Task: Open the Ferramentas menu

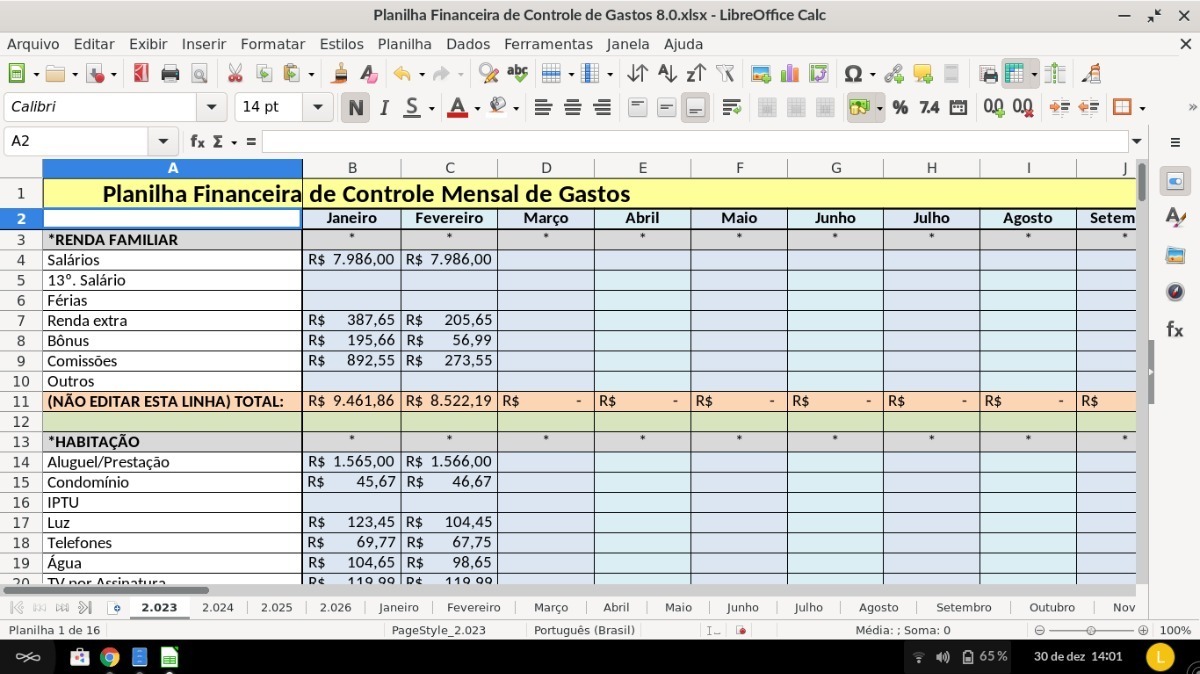Action: (x=548, y=44)
